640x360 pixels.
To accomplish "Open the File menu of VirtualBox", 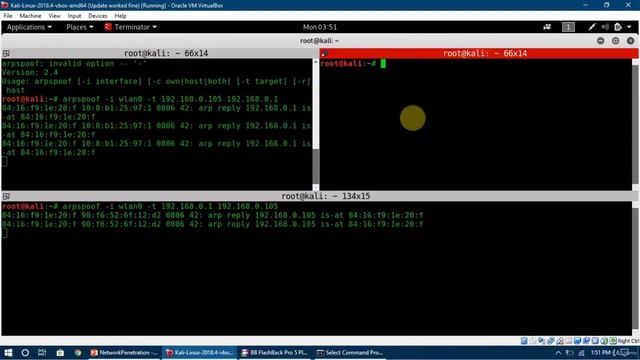I will [x=8, y=16].
